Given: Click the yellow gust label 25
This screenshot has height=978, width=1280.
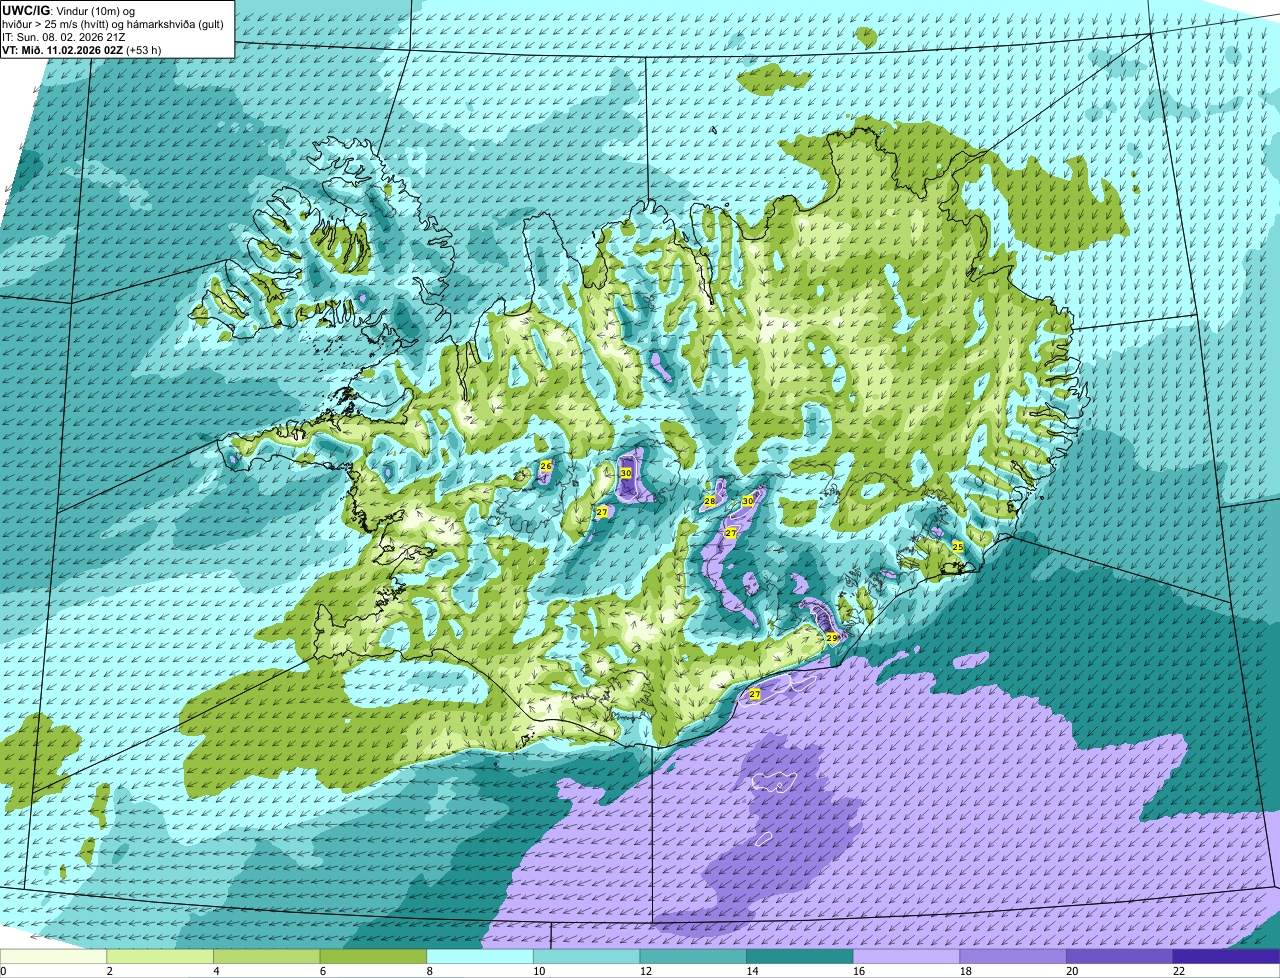Looking at the screenshot, I should click(958, 547).
